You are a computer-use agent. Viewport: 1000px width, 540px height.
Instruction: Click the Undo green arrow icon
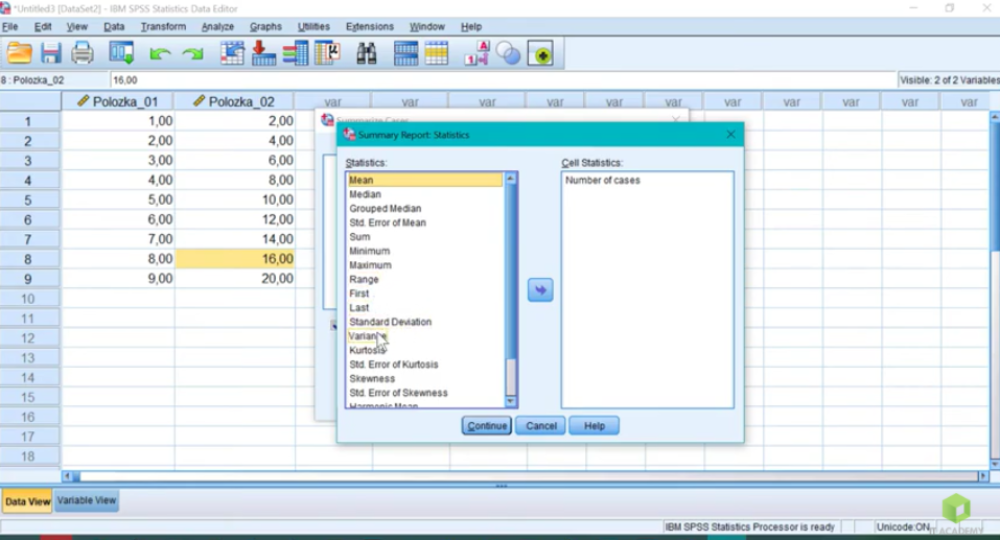(160, 53)
